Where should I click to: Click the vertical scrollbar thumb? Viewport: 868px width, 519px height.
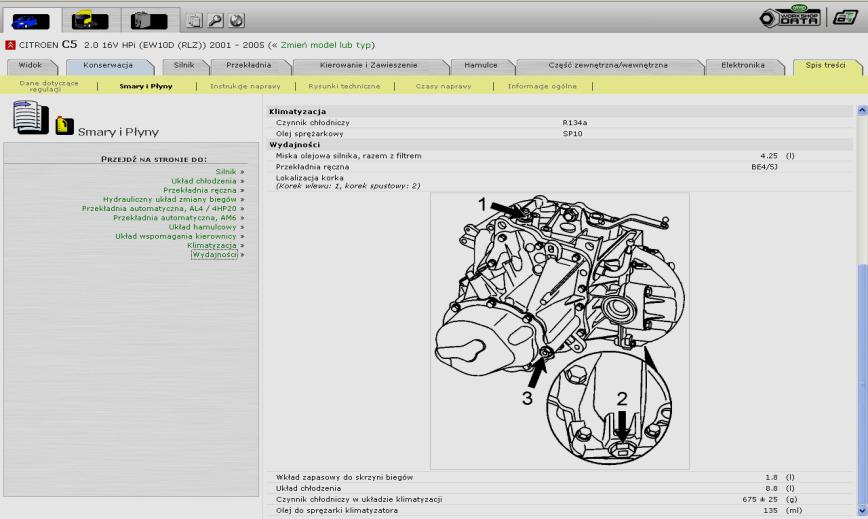coord(862,384)
